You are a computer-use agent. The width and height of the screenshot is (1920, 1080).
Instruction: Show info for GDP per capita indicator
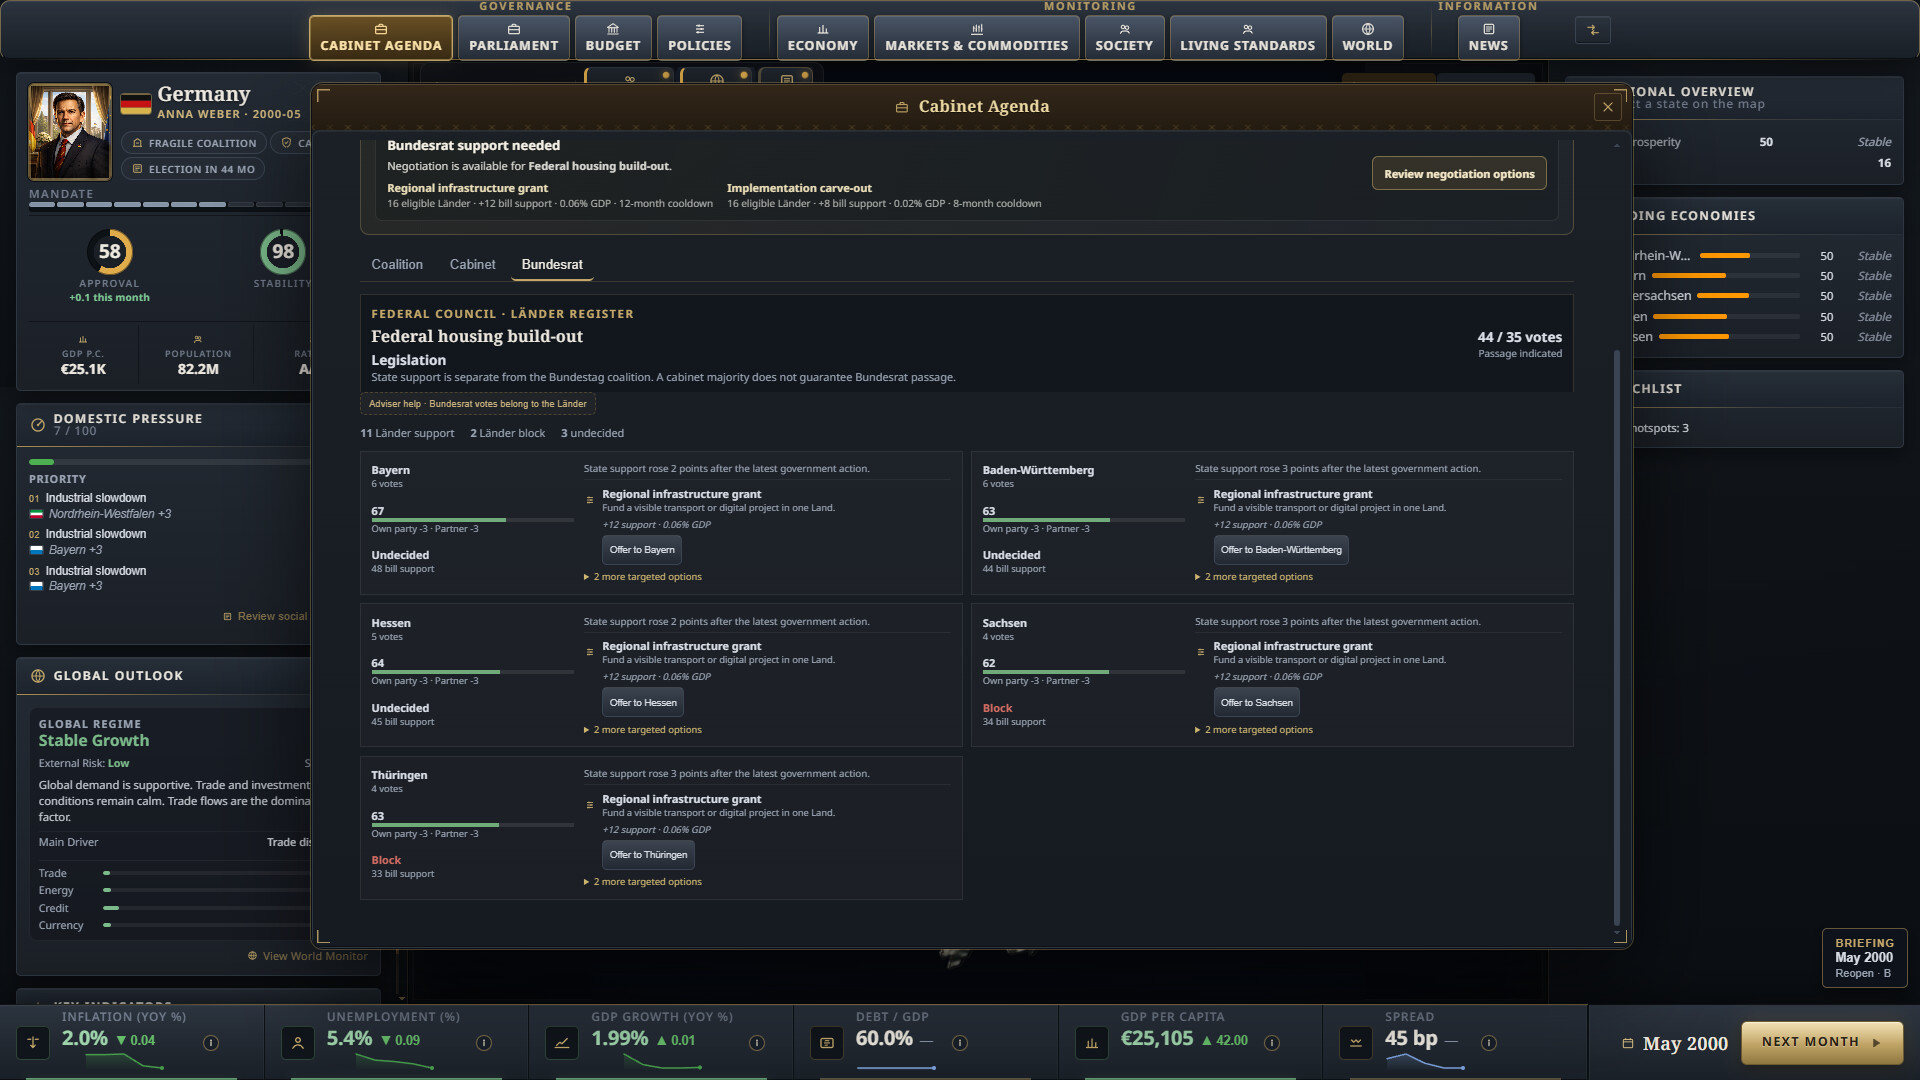tap(1272, 1043)
